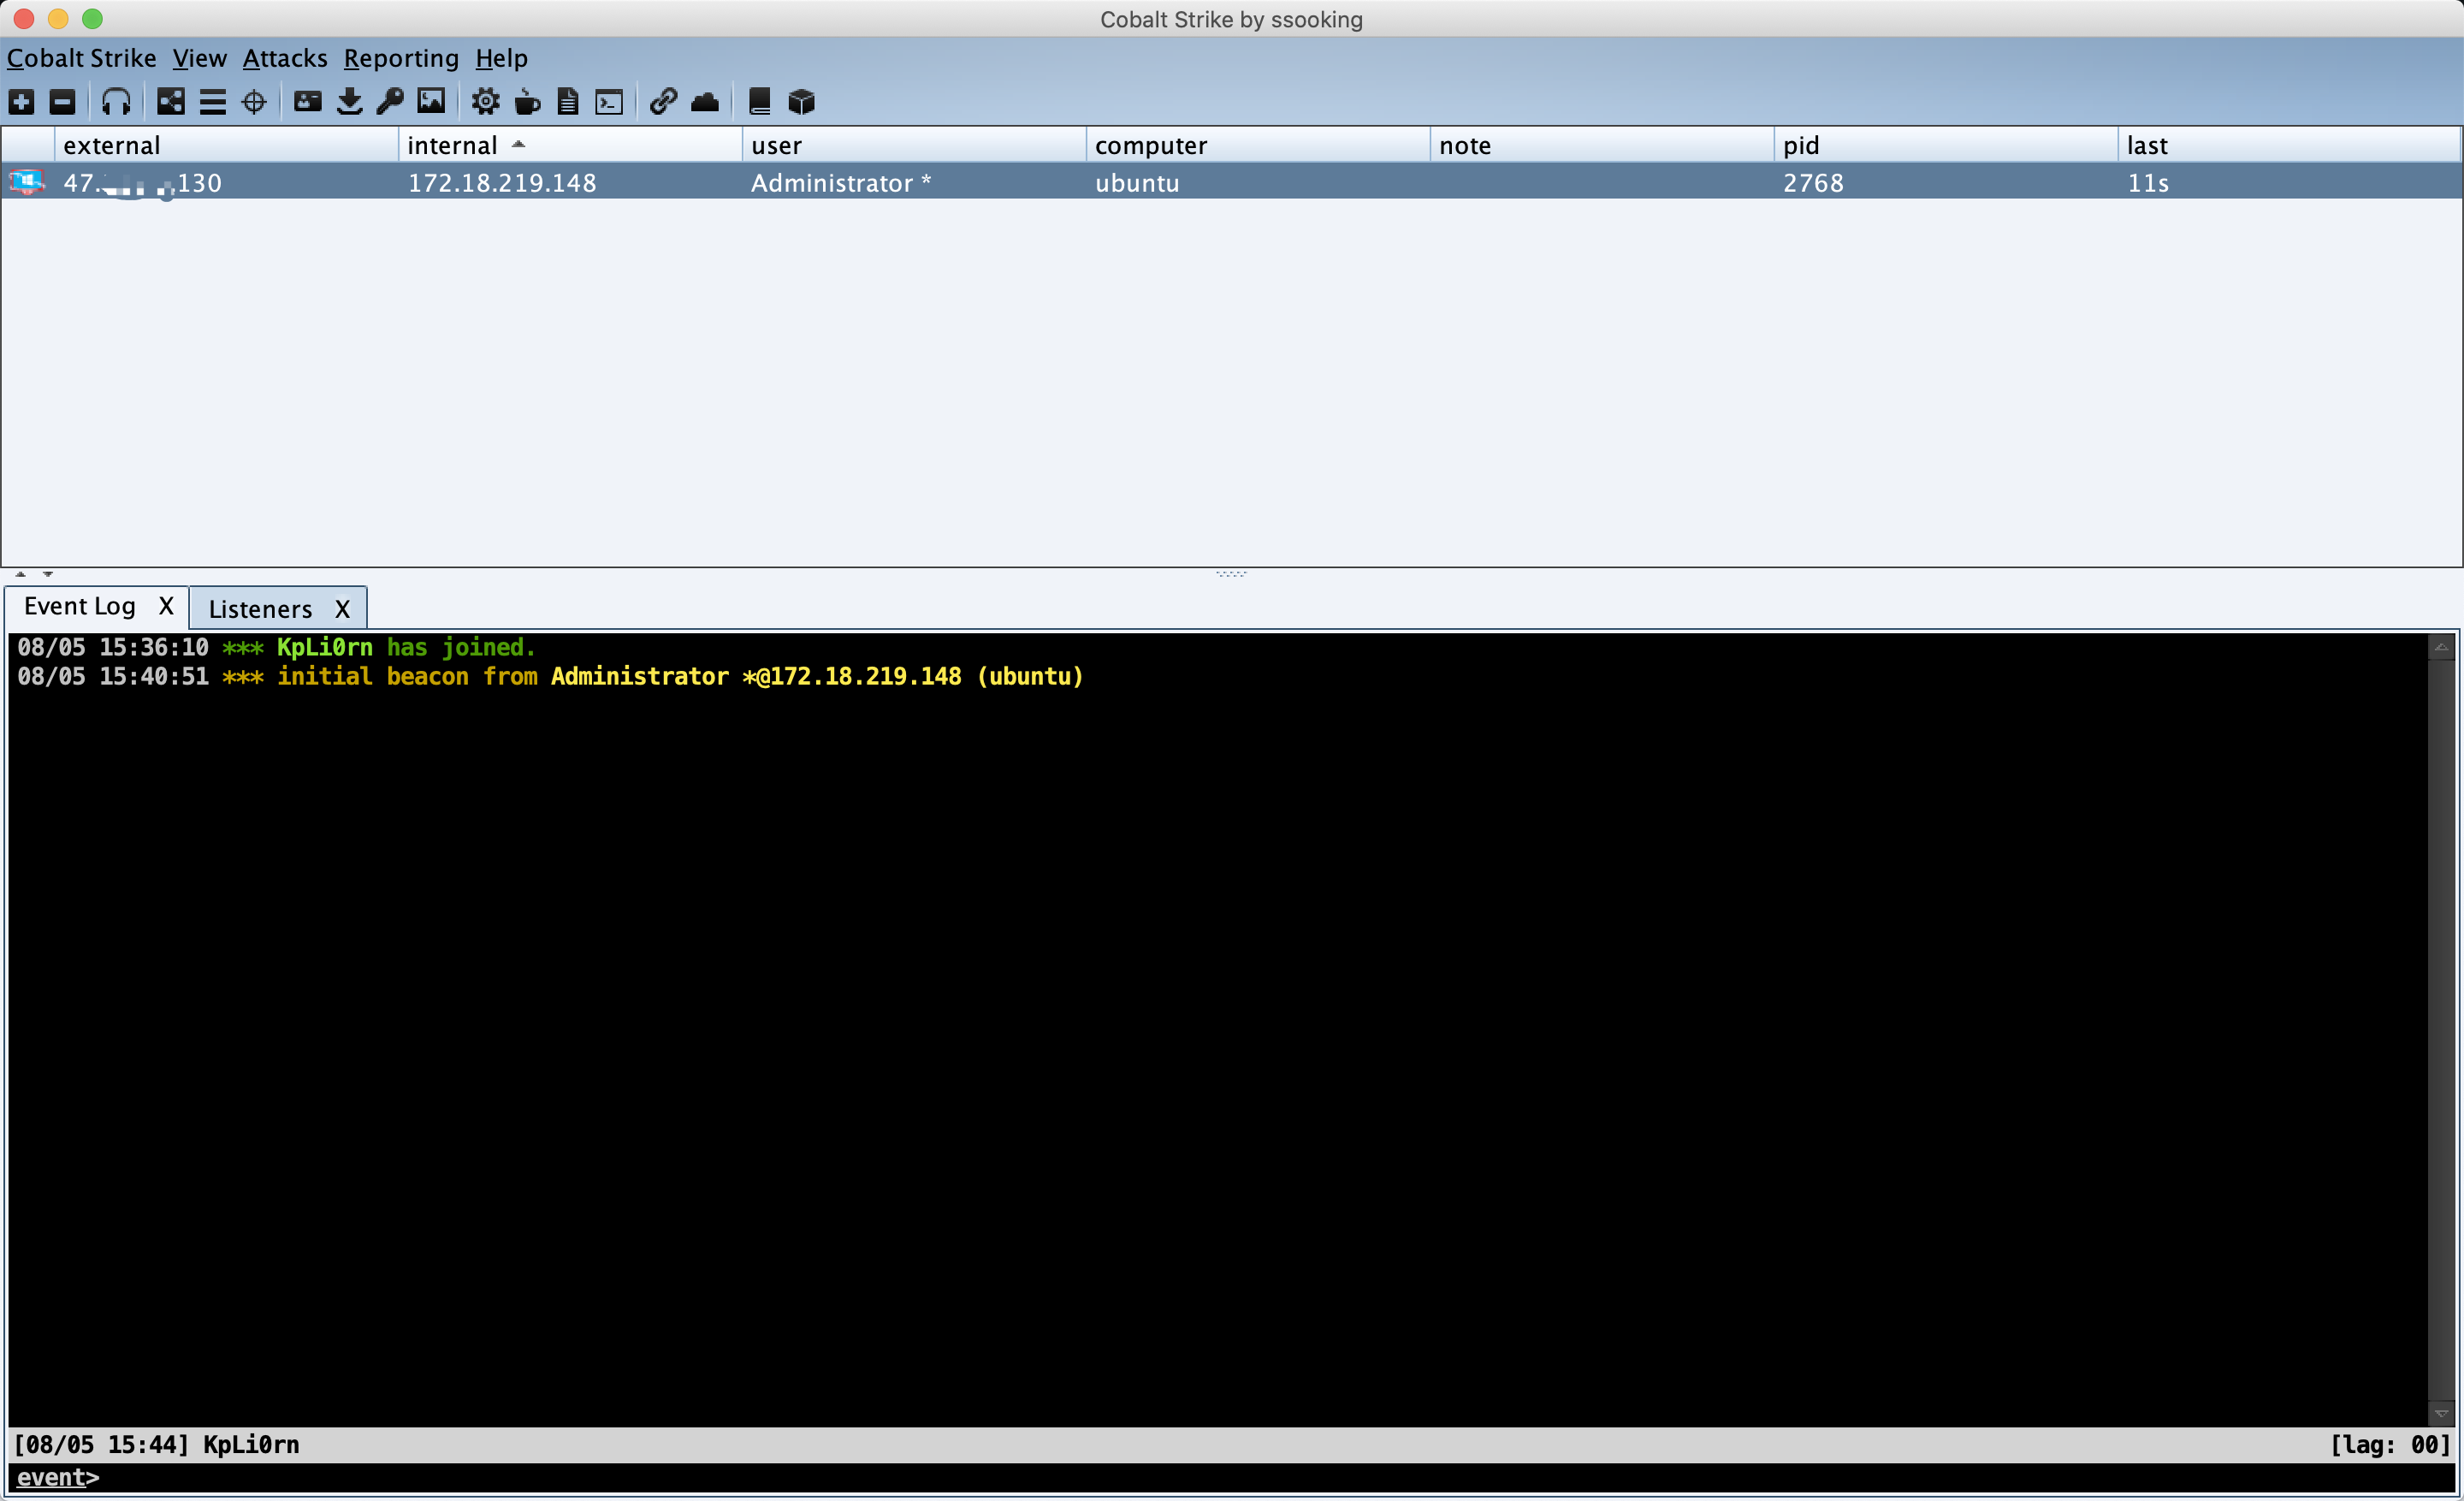Open credentials key icon
This screenshot has height=1501, width=2464.
pos(390,101)
